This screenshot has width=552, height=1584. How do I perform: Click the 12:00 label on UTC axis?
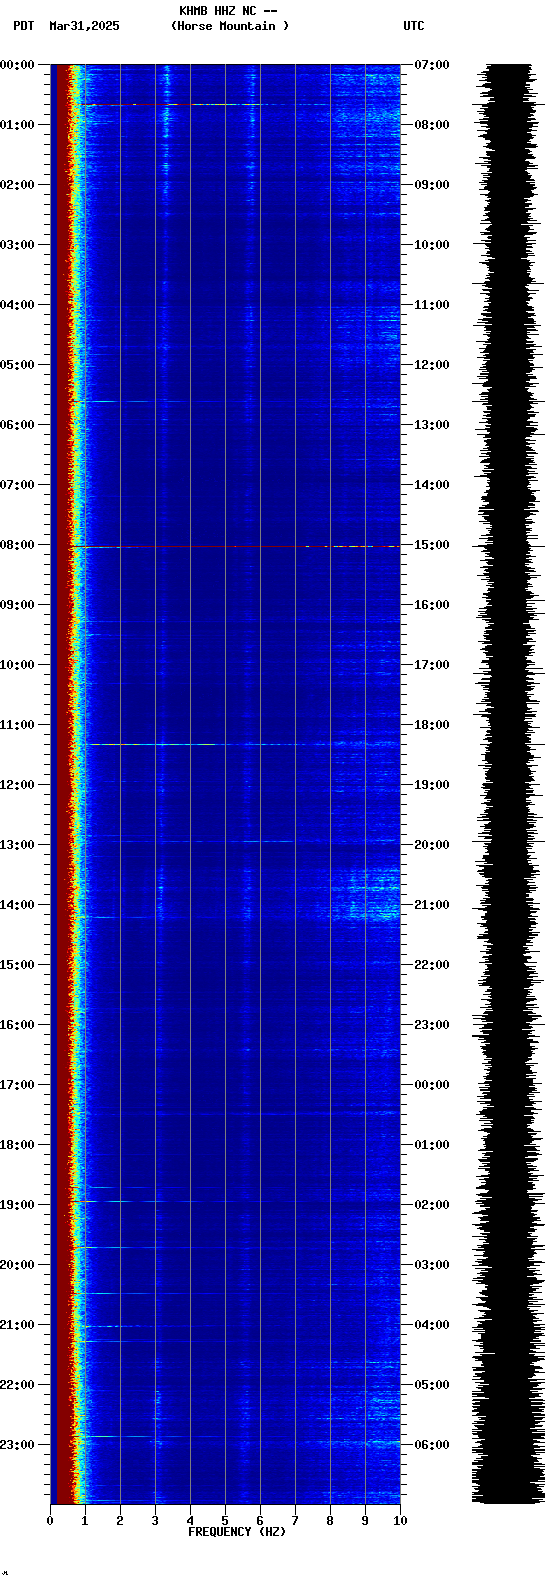tap(432, 365)
